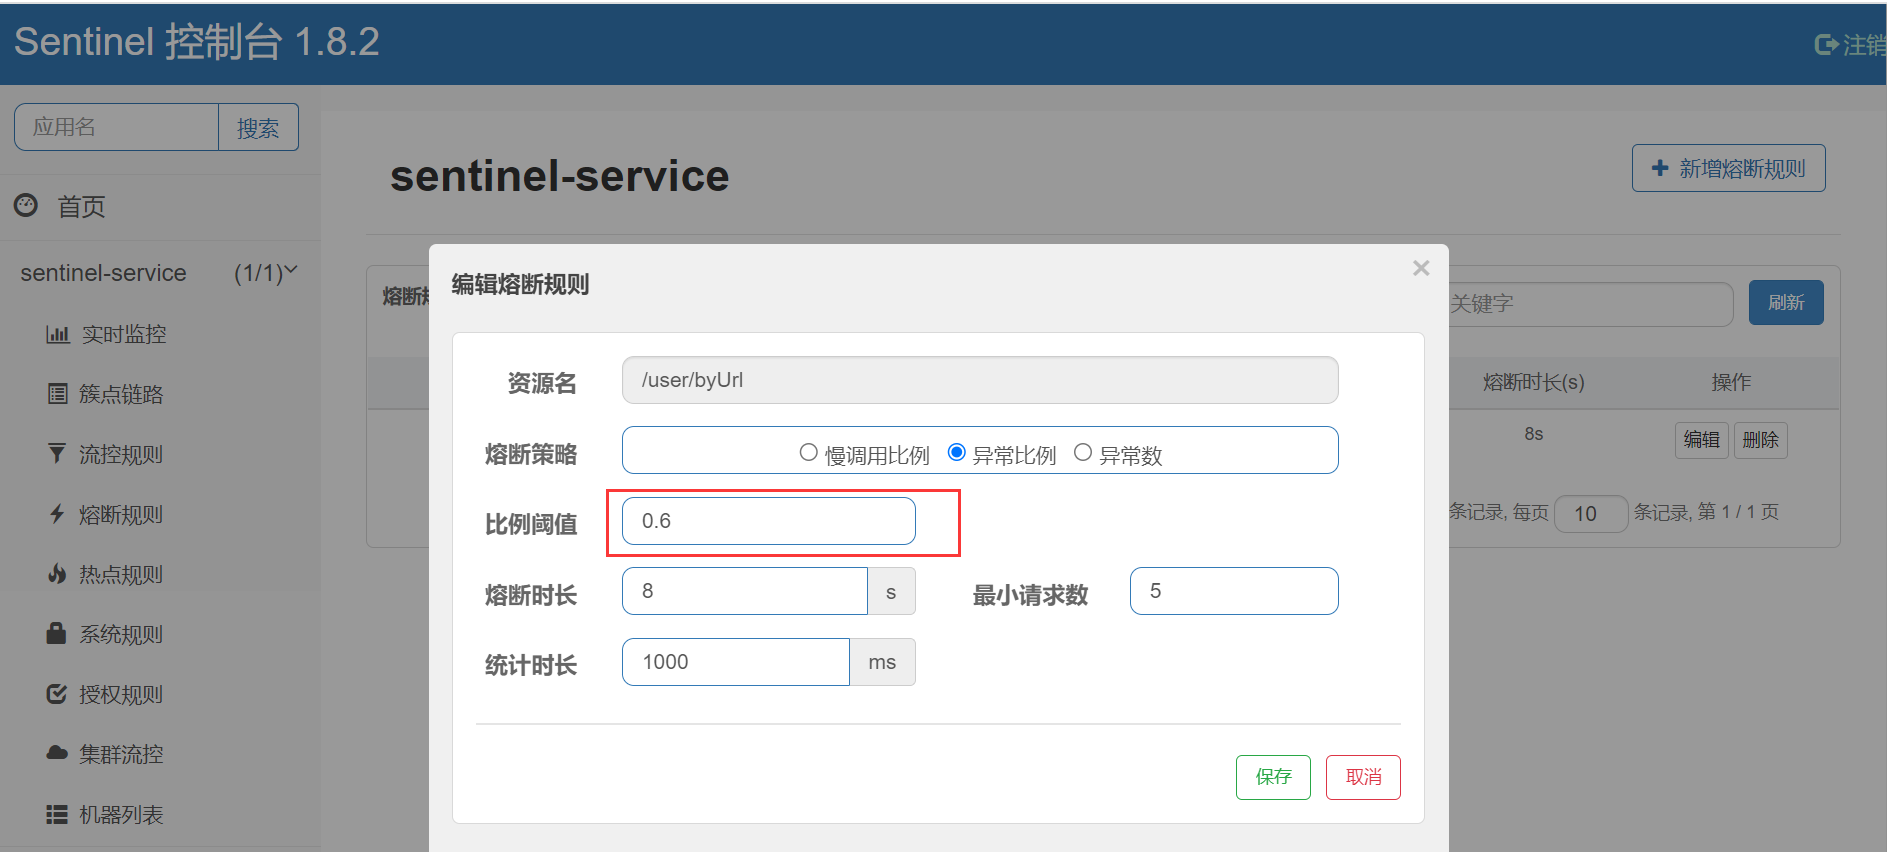Open the 首页 dashboard icon
This screenshot has height=852, width=1887.
point(26,206)
